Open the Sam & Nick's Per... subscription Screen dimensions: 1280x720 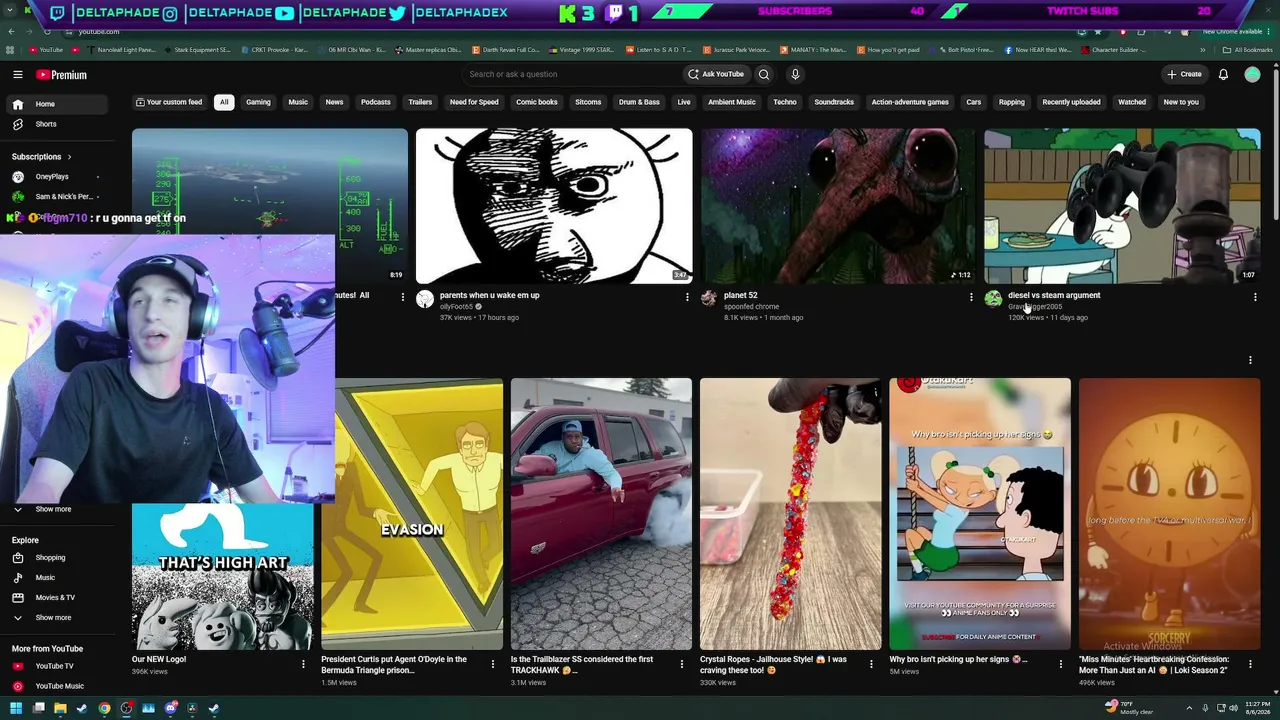tap(56, 197)
